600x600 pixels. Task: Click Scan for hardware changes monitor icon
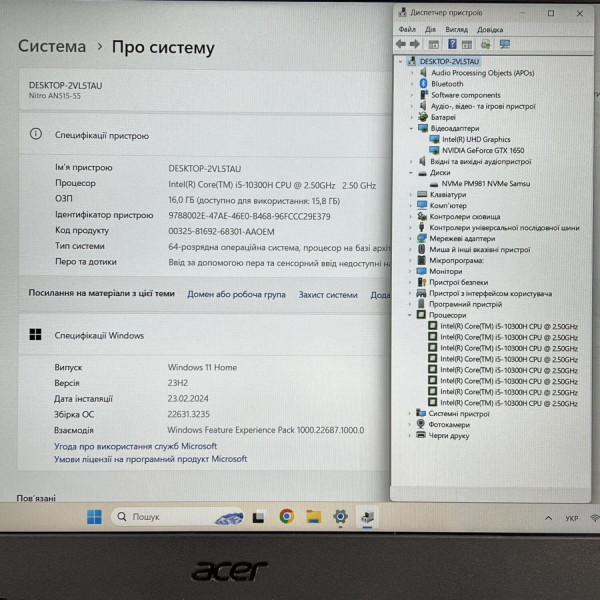505,44
